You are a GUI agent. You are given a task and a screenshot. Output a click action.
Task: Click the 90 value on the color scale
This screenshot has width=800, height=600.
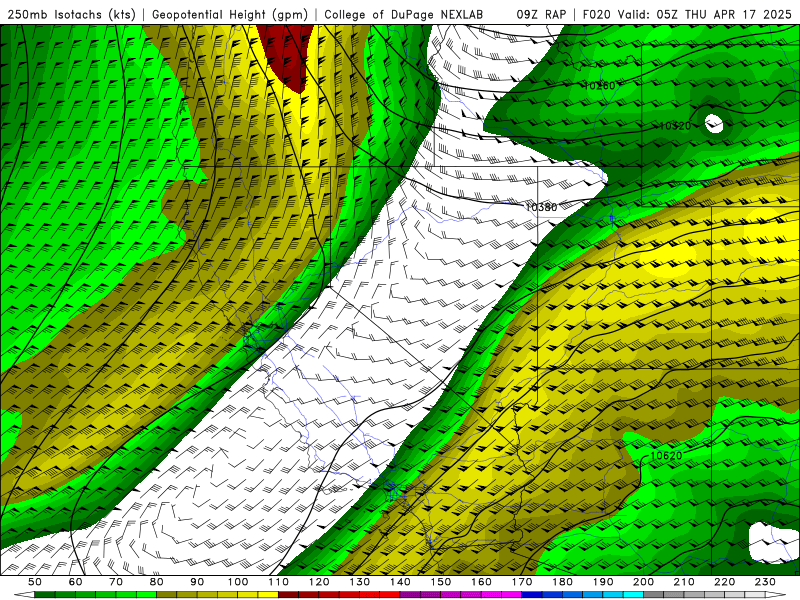197,582
